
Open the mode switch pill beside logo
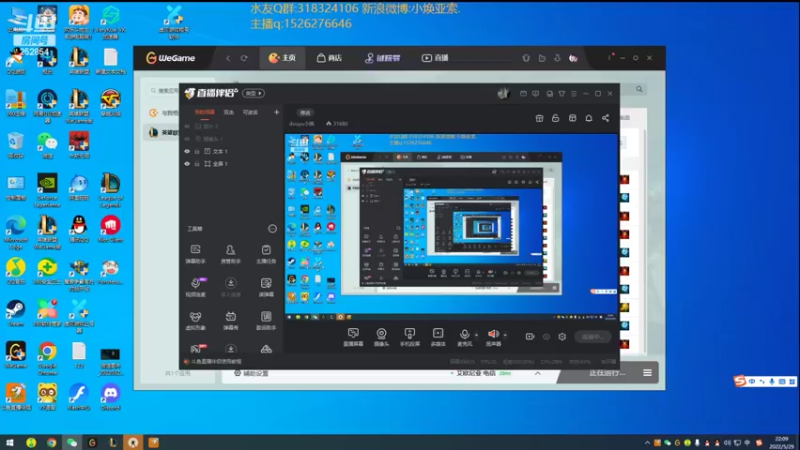[254, 93]
